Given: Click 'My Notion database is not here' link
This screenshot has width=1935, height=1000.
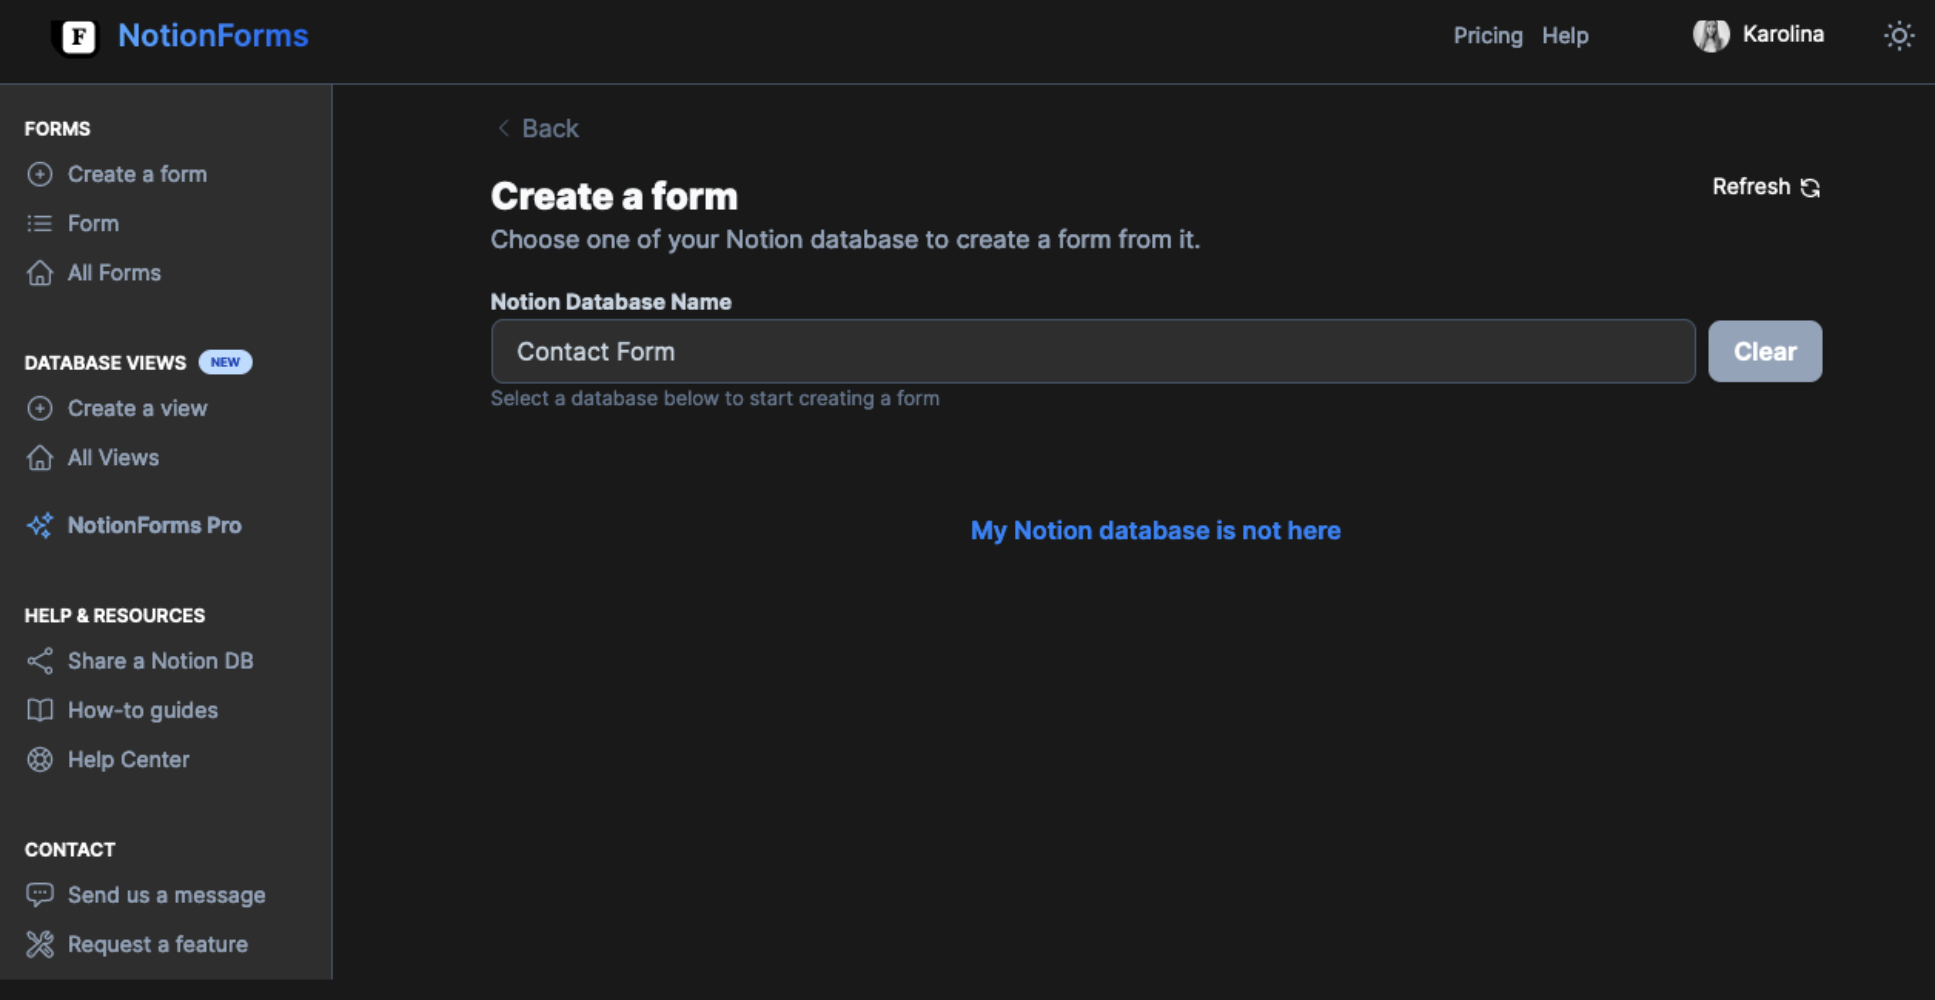Looking at the screenshot, I should click(1155, 530).
